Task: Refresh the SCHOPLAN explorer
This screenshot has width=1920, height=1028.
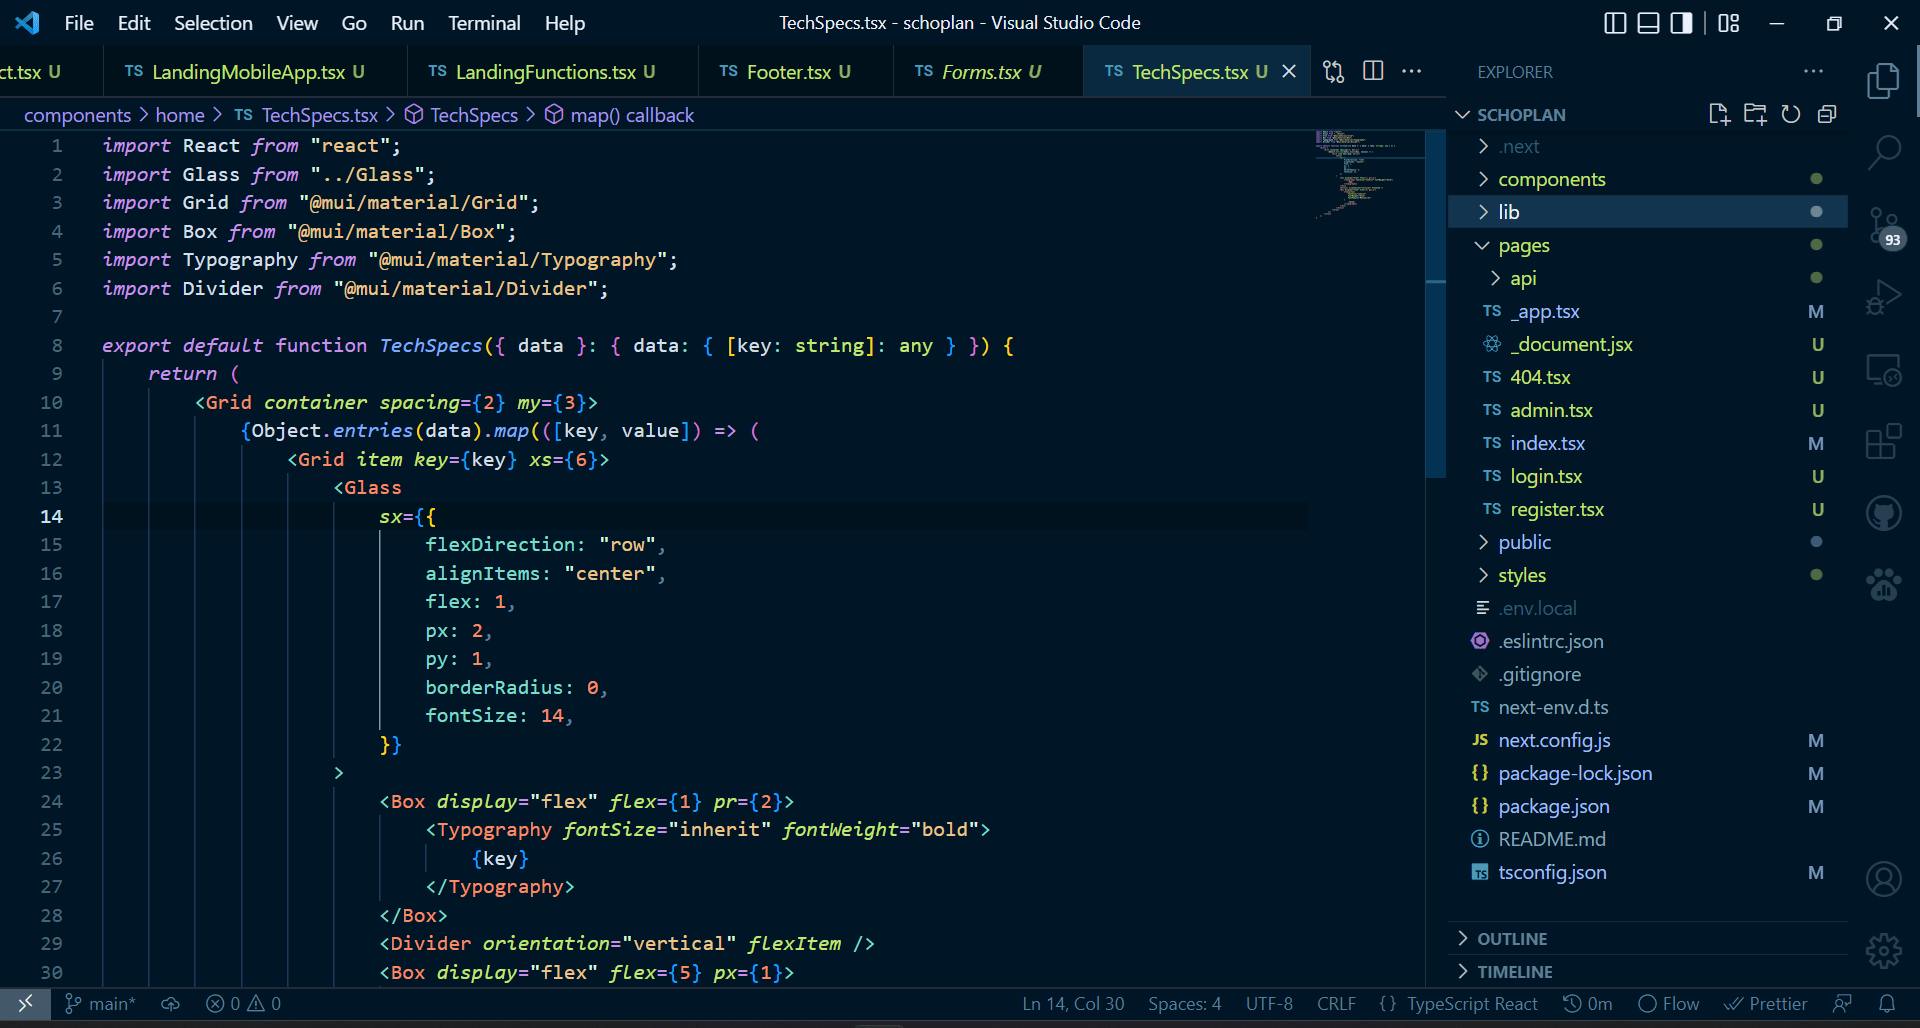Action: [x=1791, y=114]
